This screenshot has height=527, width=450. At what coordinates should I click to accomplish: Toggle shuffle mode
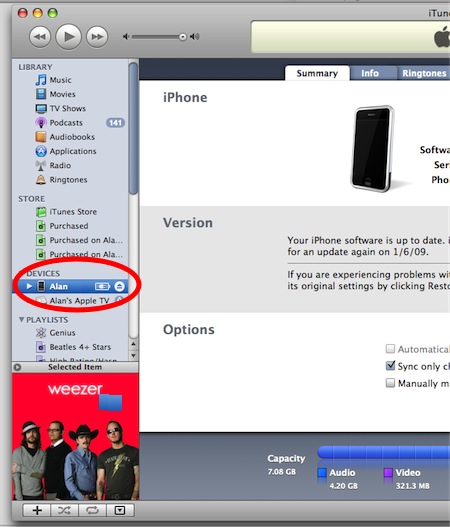[x=65, y=510]
